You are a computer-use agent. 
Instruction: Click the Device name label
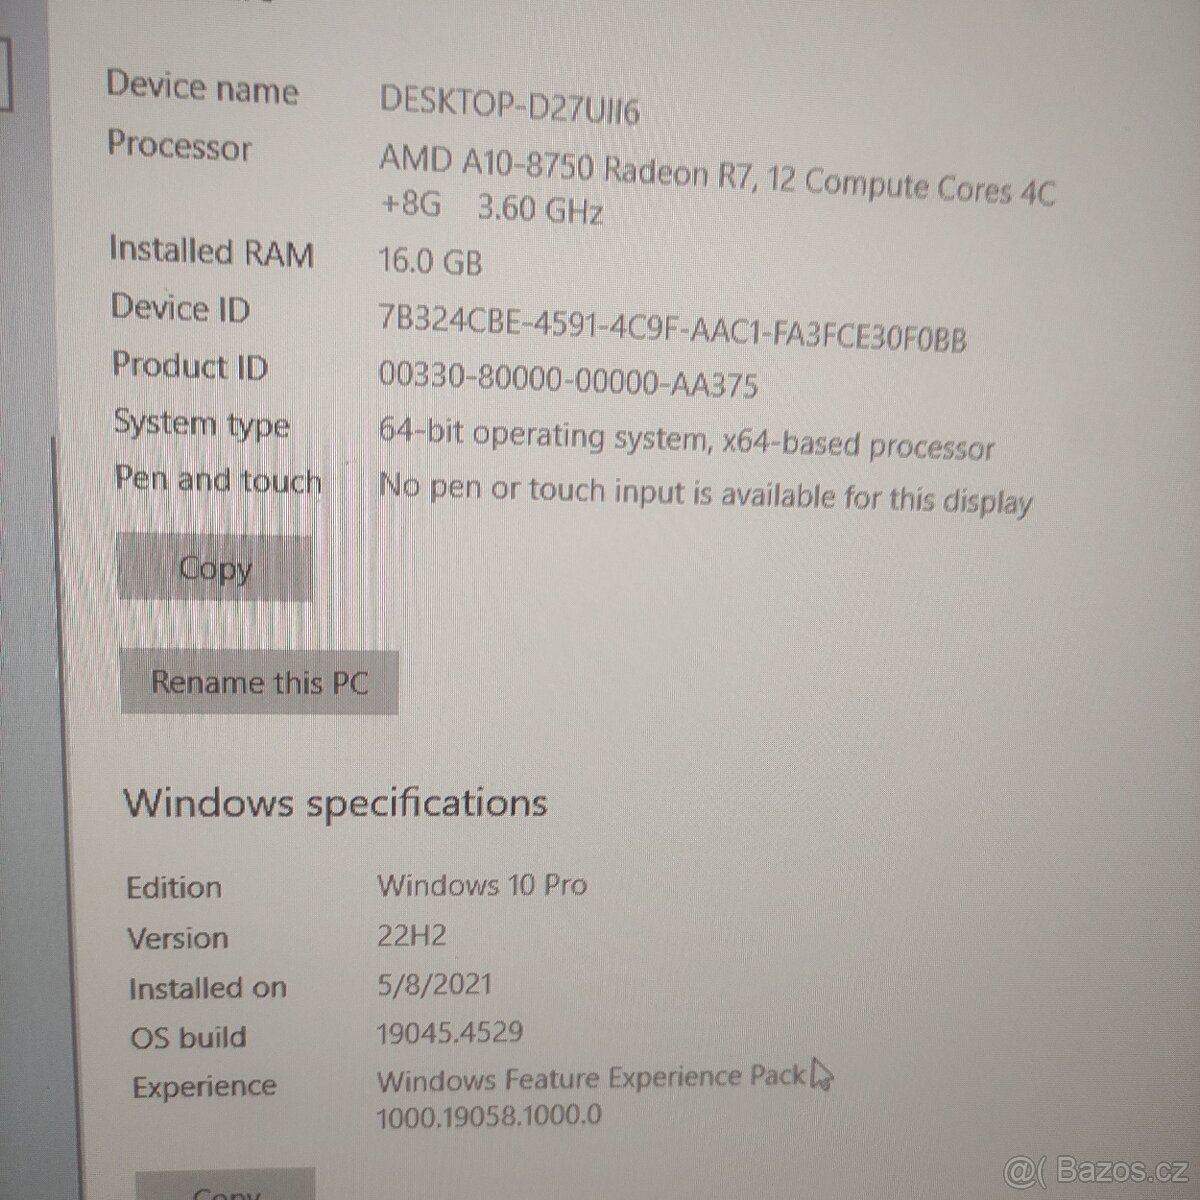tap(203, 87)
